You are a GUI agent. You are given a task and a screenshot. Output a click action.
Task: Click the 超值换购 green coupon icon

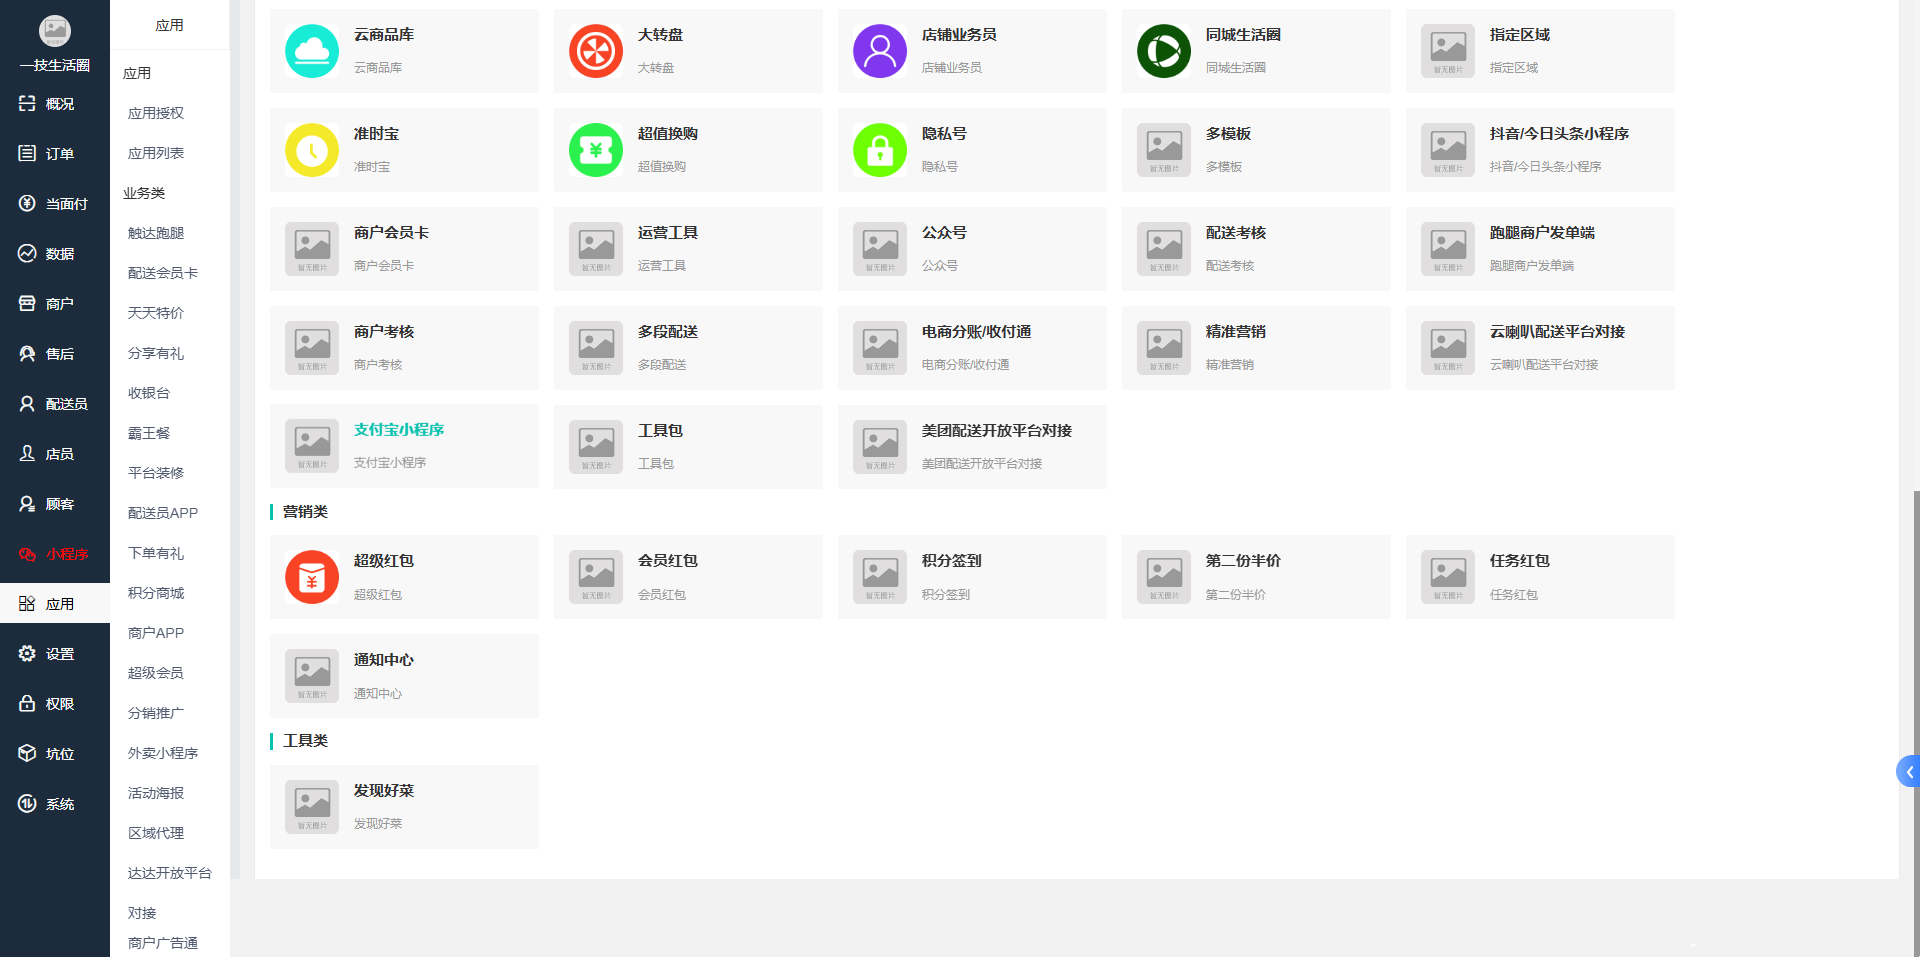point(596,150)
